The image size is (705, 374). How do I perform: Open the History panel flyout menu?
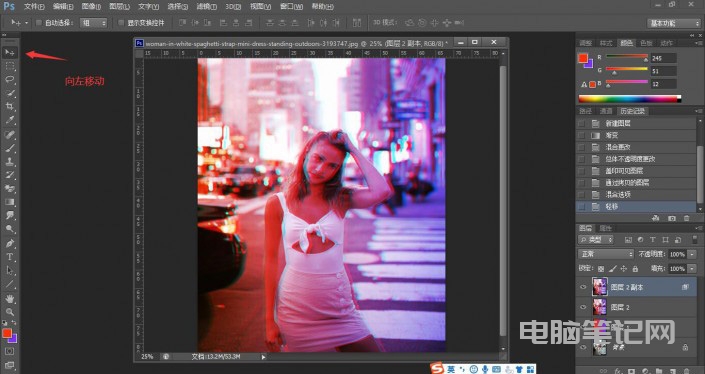point(699,111)
